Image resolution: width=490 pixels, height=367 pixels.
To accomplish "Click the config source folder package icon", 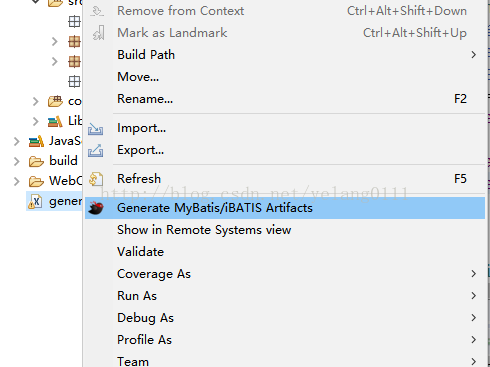I will click(x=55, y=101).
